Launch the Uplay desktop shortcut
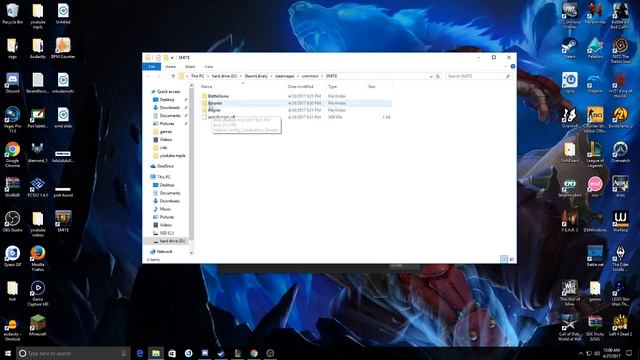 click(x=569, y=83)
